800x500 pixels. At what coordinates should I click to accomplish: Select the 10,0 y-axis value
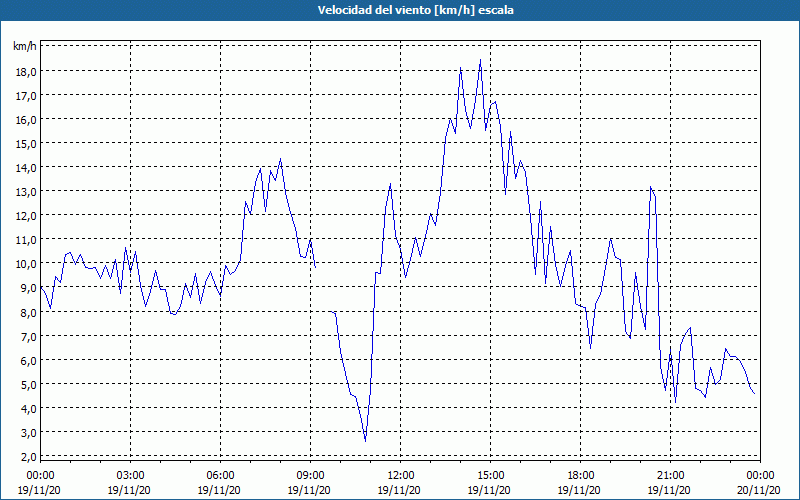27,264
